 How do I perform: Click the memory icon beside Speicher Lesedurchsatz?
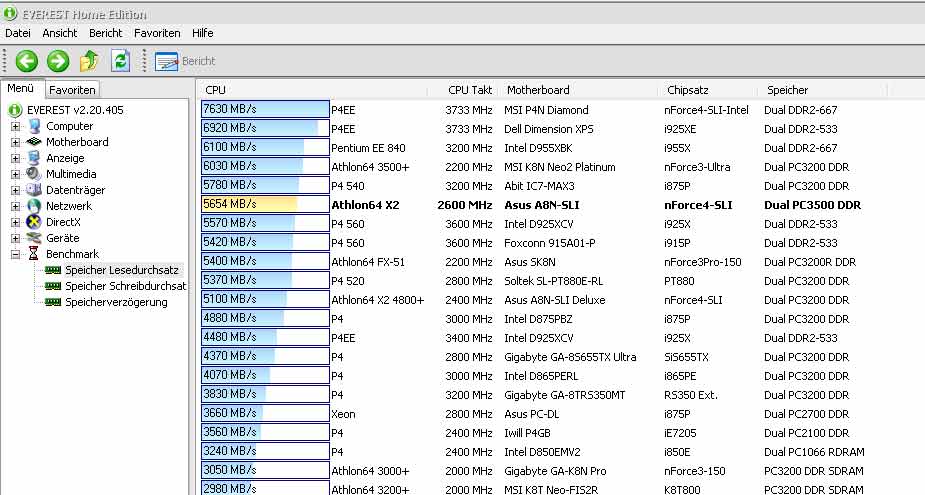pos(53,270)
